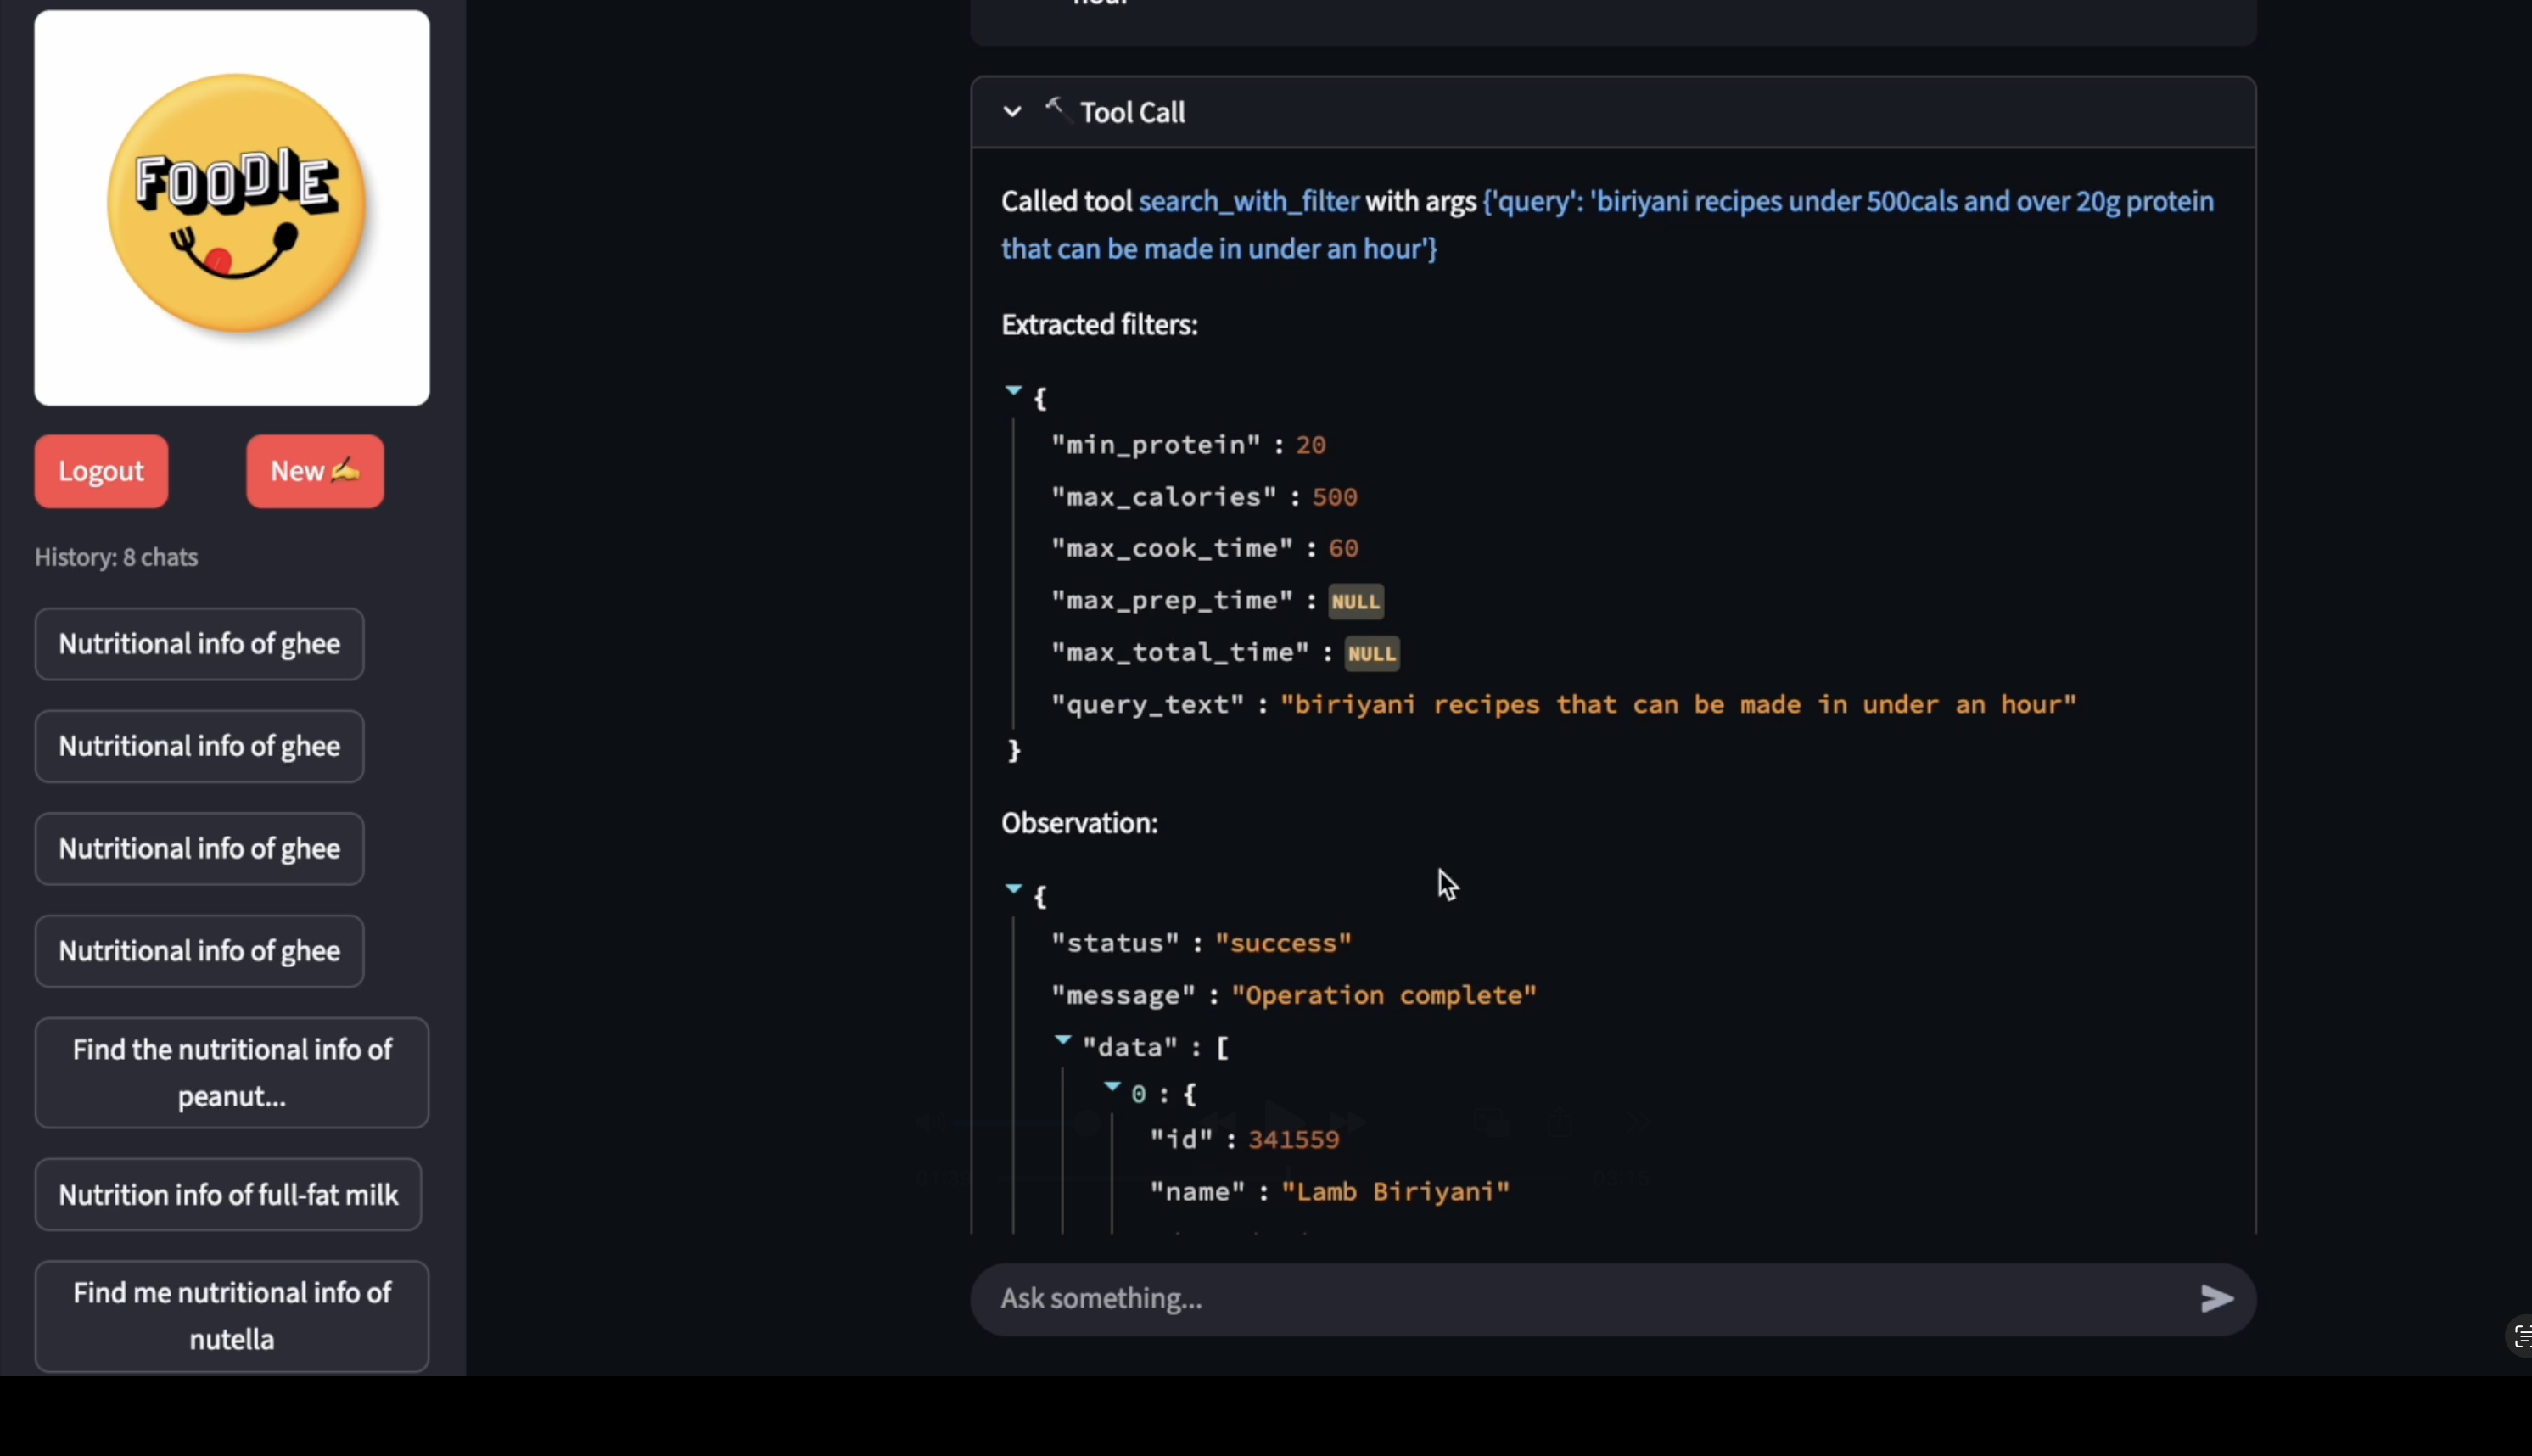Open fourth Nutritional info of ghee chat
2532x1456 pixels.
point(199,951)
